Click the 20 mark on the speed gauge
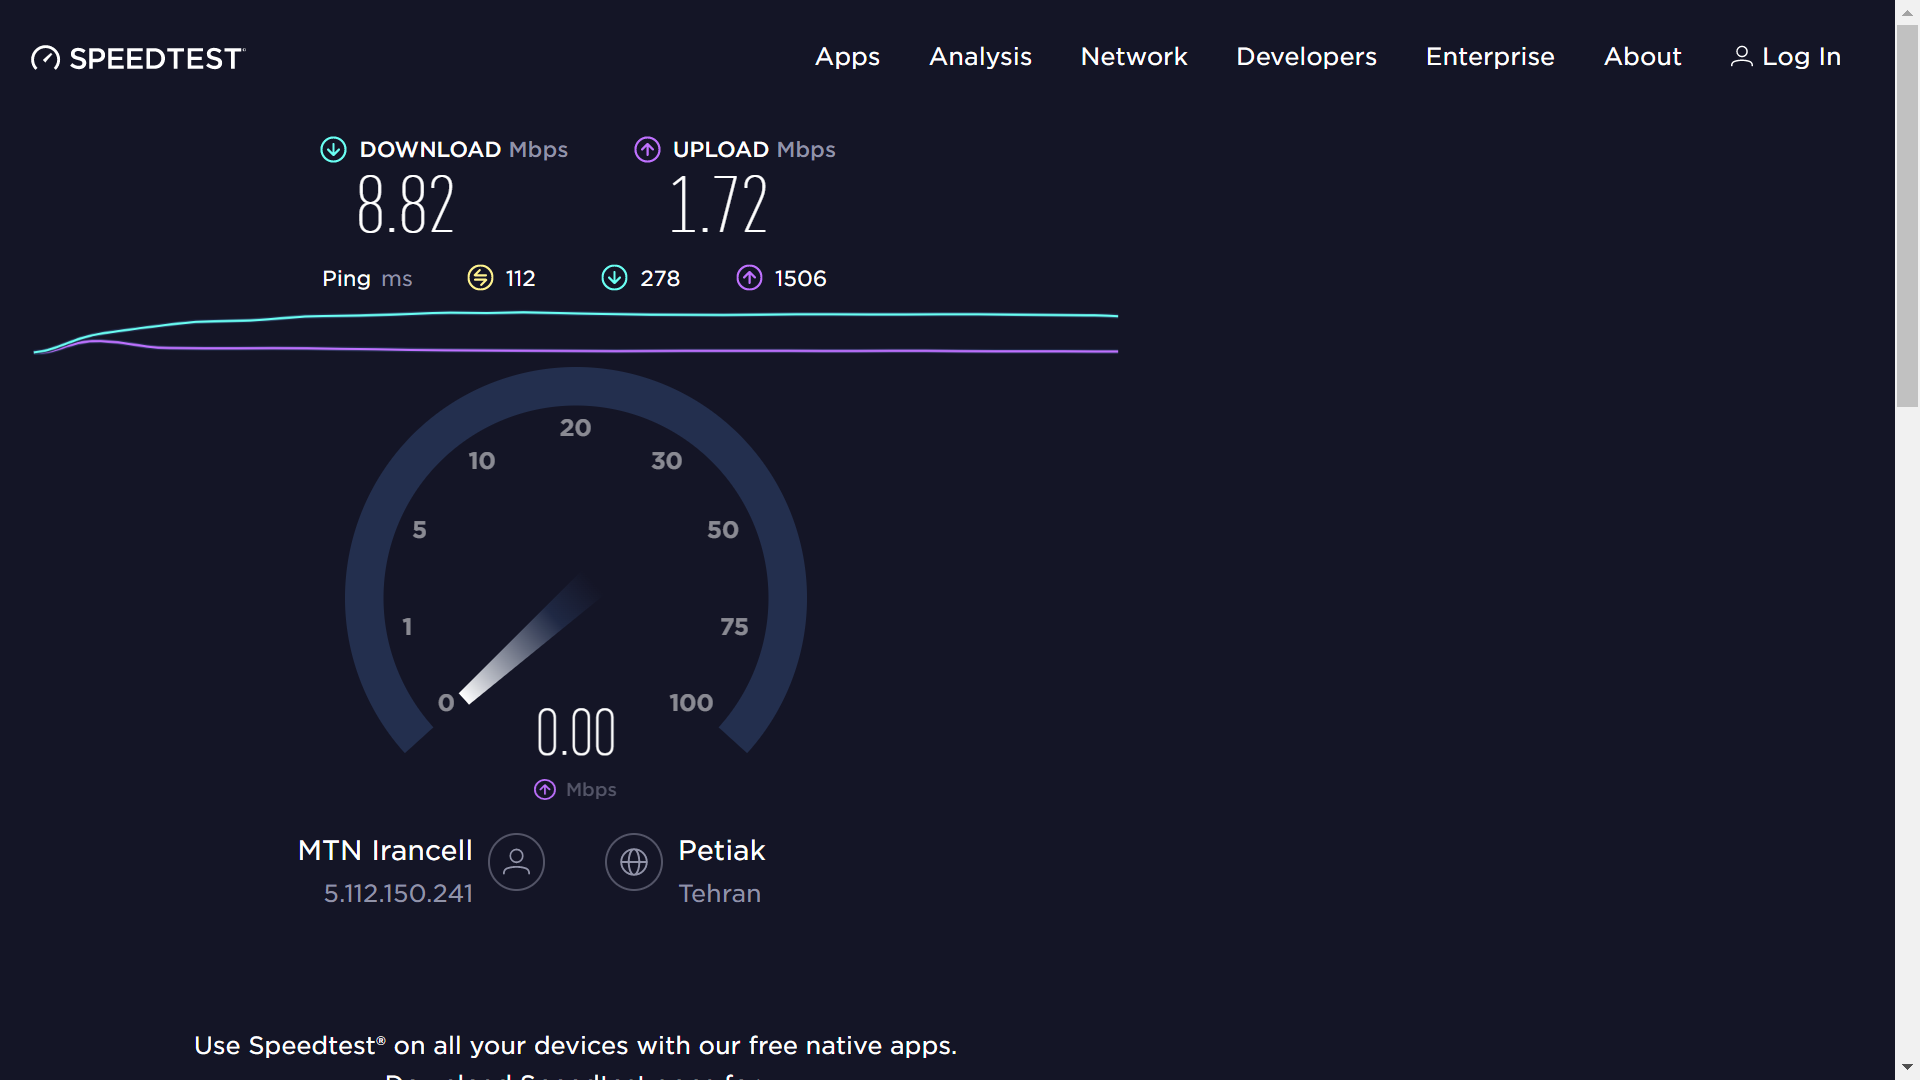Image resolution: width=1920 pixels, height=1080 pixels. (575, 428)
